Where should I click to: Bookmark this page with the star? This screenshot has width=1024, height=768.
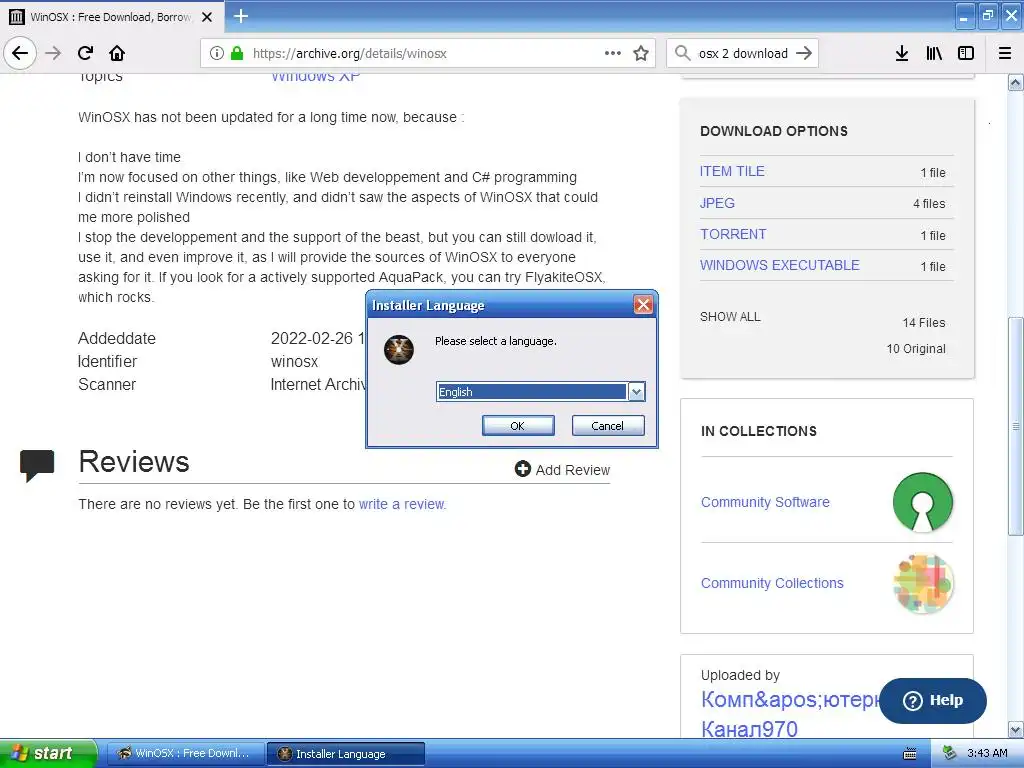pos(641,53)
